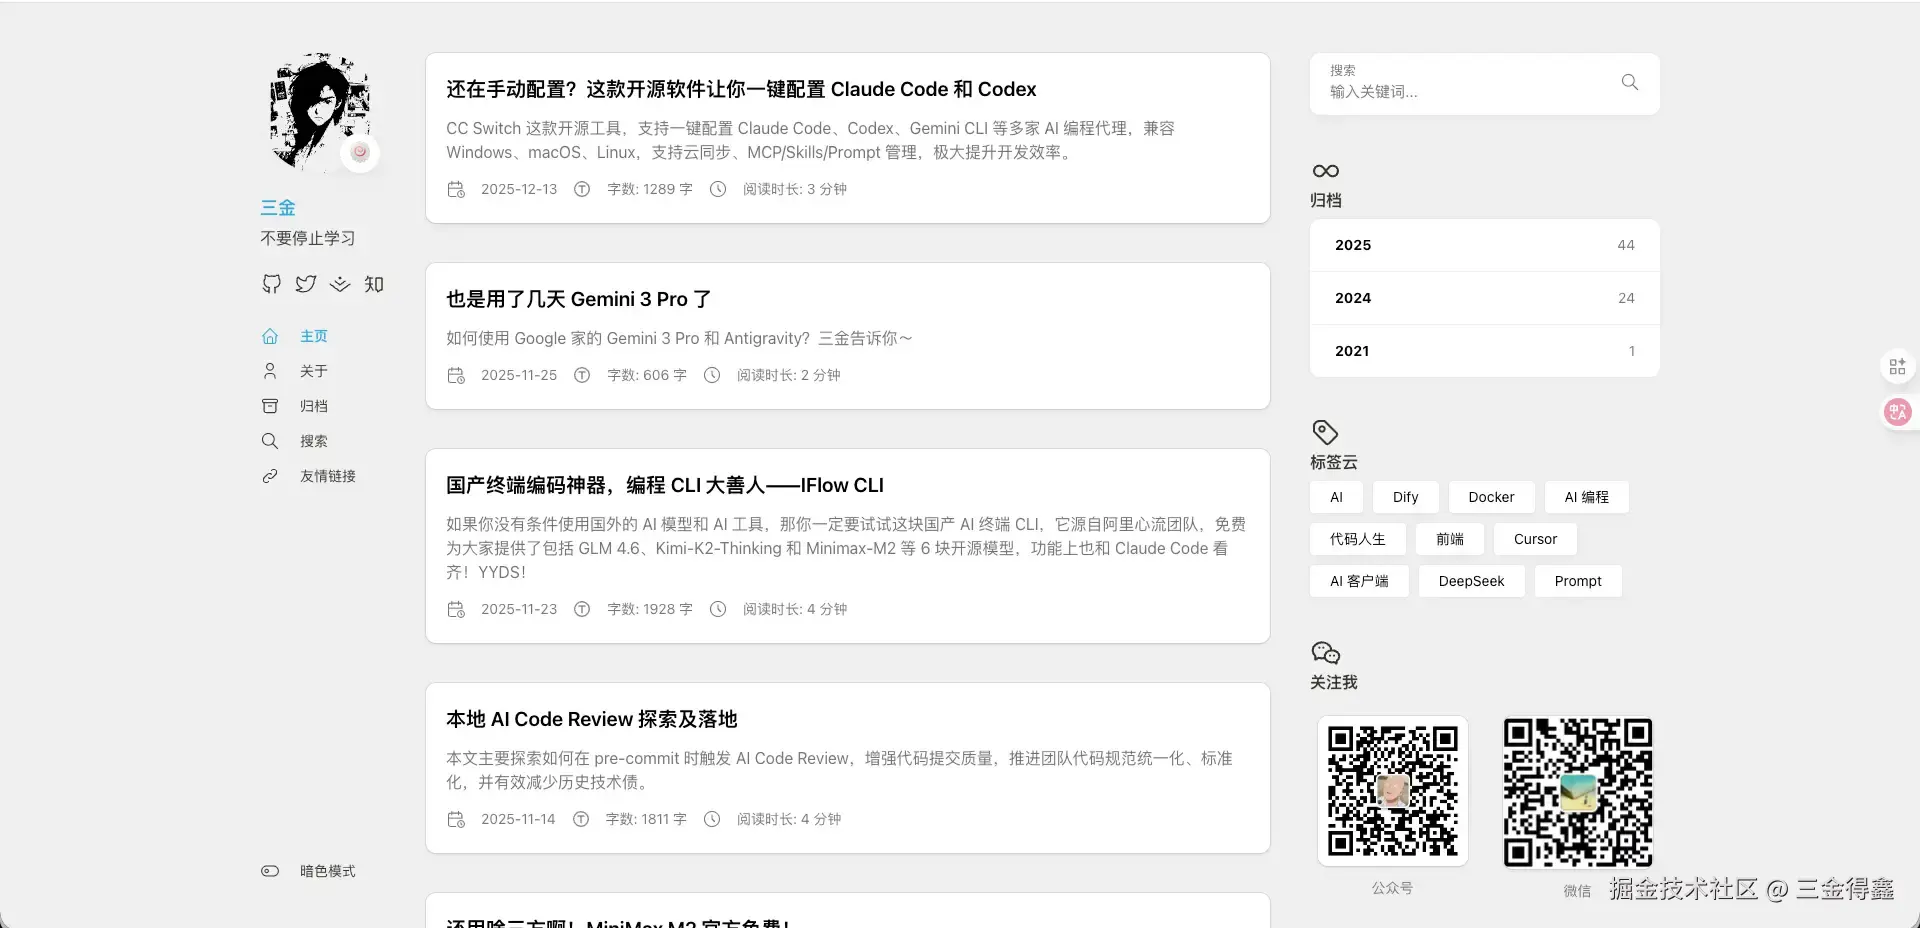1920x928 pixels.
Task: Open the IFlow CLI article title
Action: (x=665, y=485)
